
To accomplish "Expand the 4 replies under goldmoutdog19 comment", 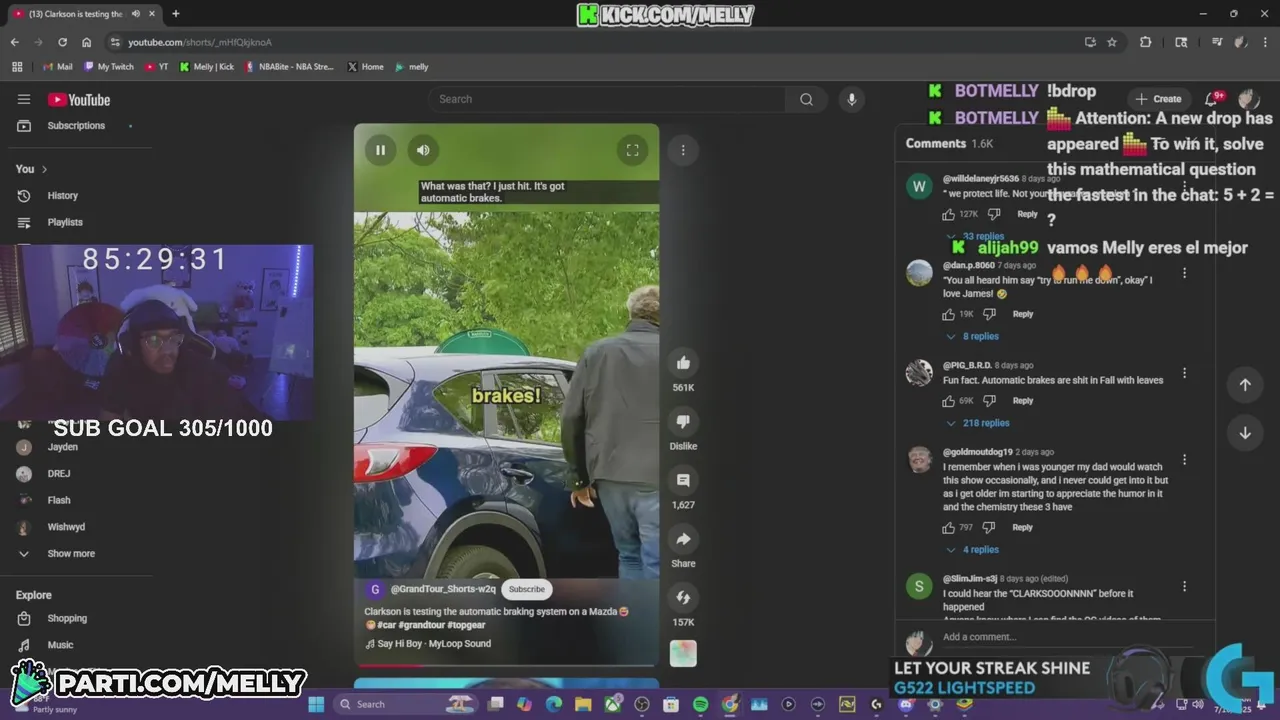I will click(973, 550).
